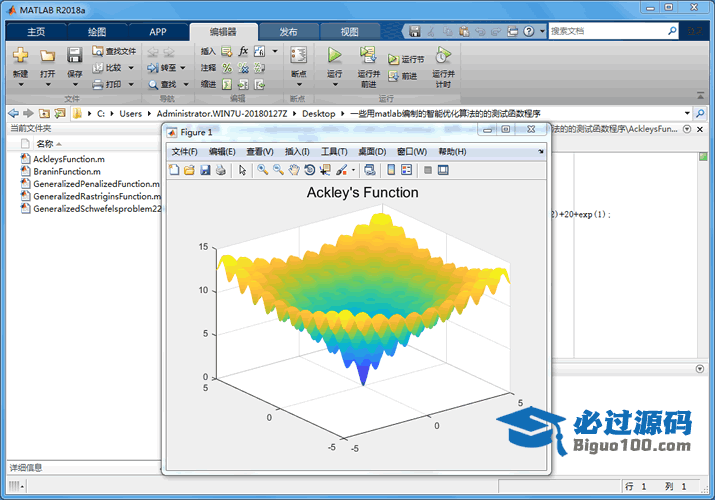Click the percent comment icon
This screenshot has width=715, height=500.
(x=227, y=68)
